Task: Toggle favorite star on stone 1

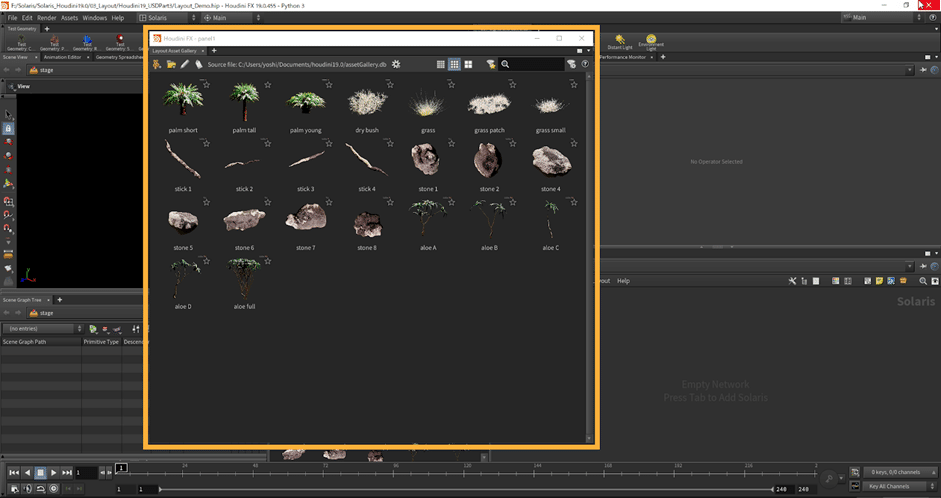Action: click(x=450, y=145)
